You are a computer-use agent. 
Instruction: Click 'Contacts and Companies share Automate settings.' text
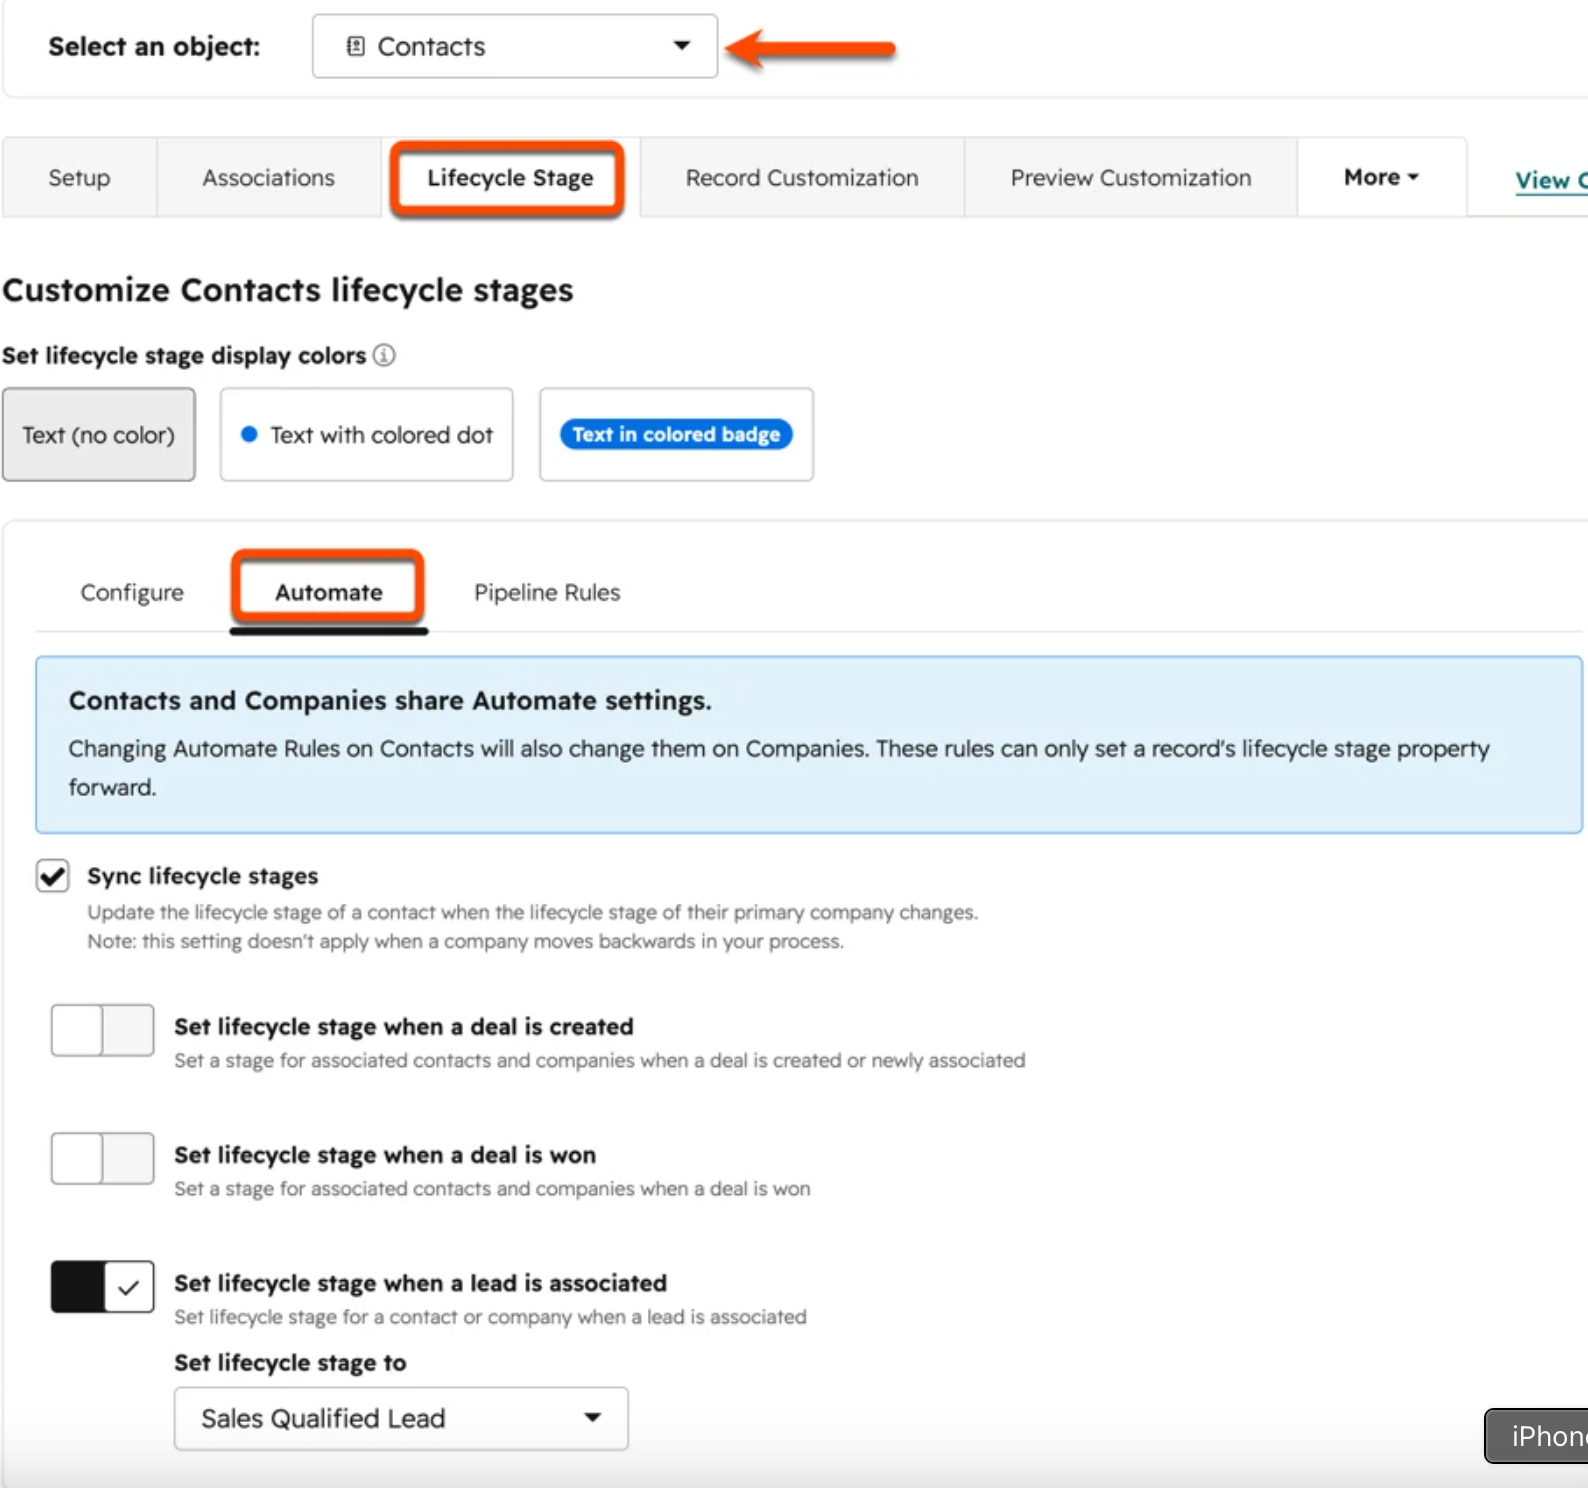click(390, 700)
